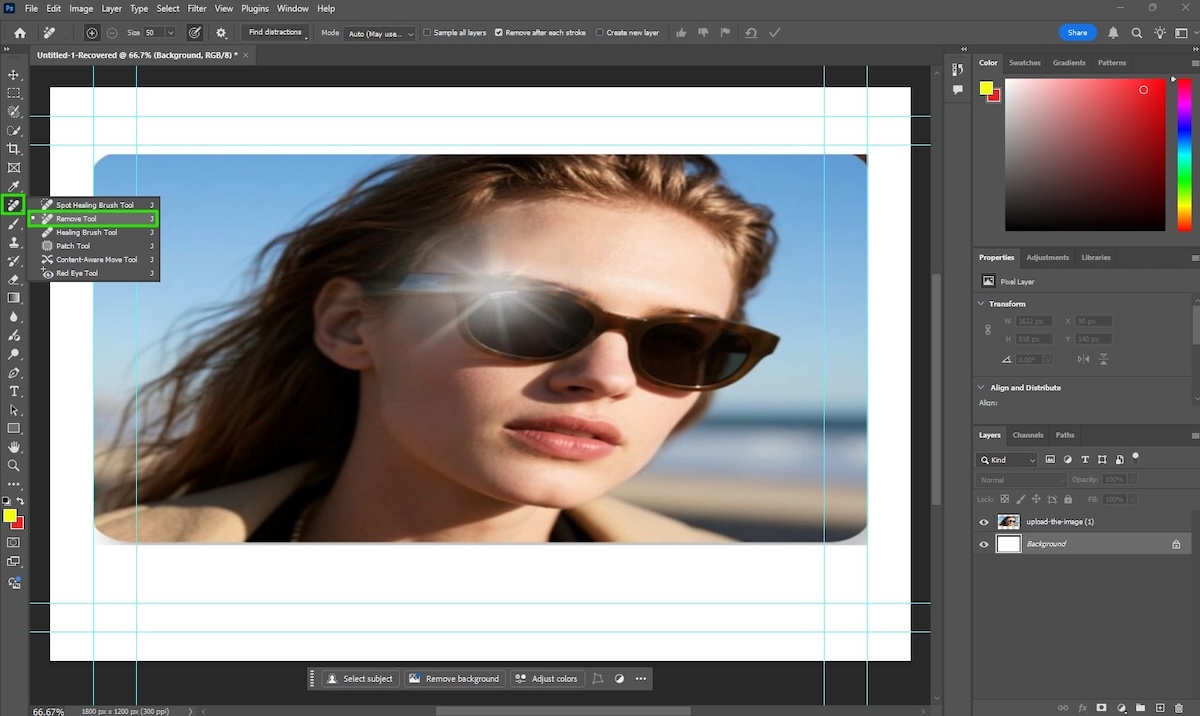
Task: Open the Normal blend mode dropdown
Action: tap(1022, 480)
